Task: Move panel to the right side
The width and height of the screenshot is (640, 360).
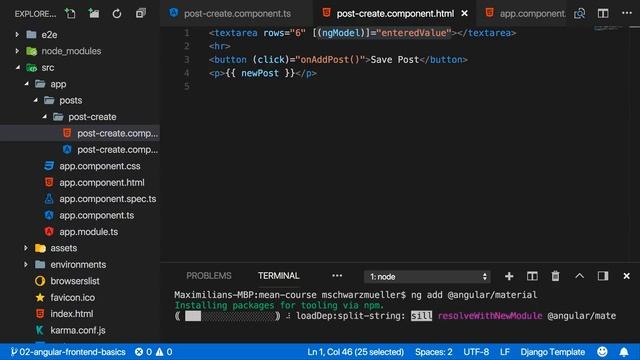Action: pos(603,276)
